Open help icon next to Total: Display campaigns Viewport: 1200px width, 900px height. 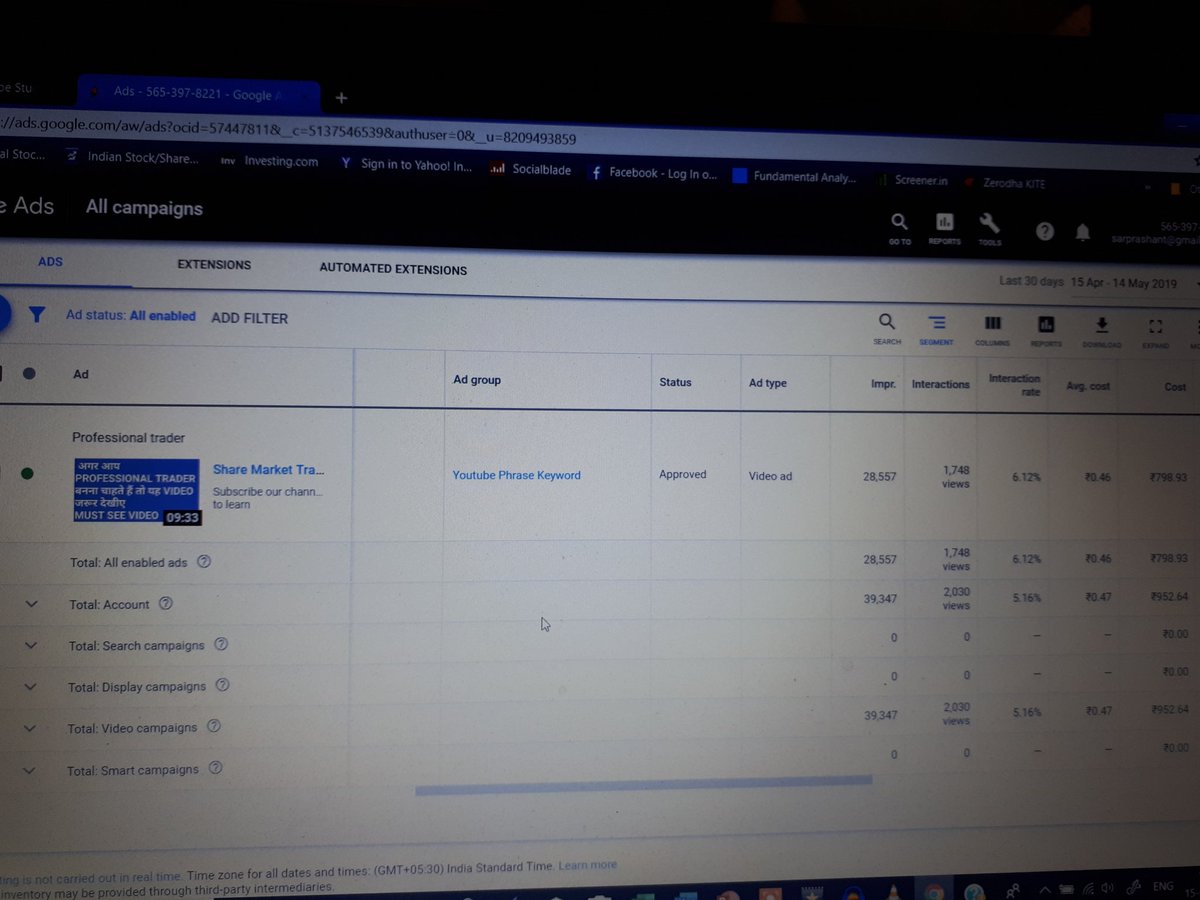(x=222, y=685)
